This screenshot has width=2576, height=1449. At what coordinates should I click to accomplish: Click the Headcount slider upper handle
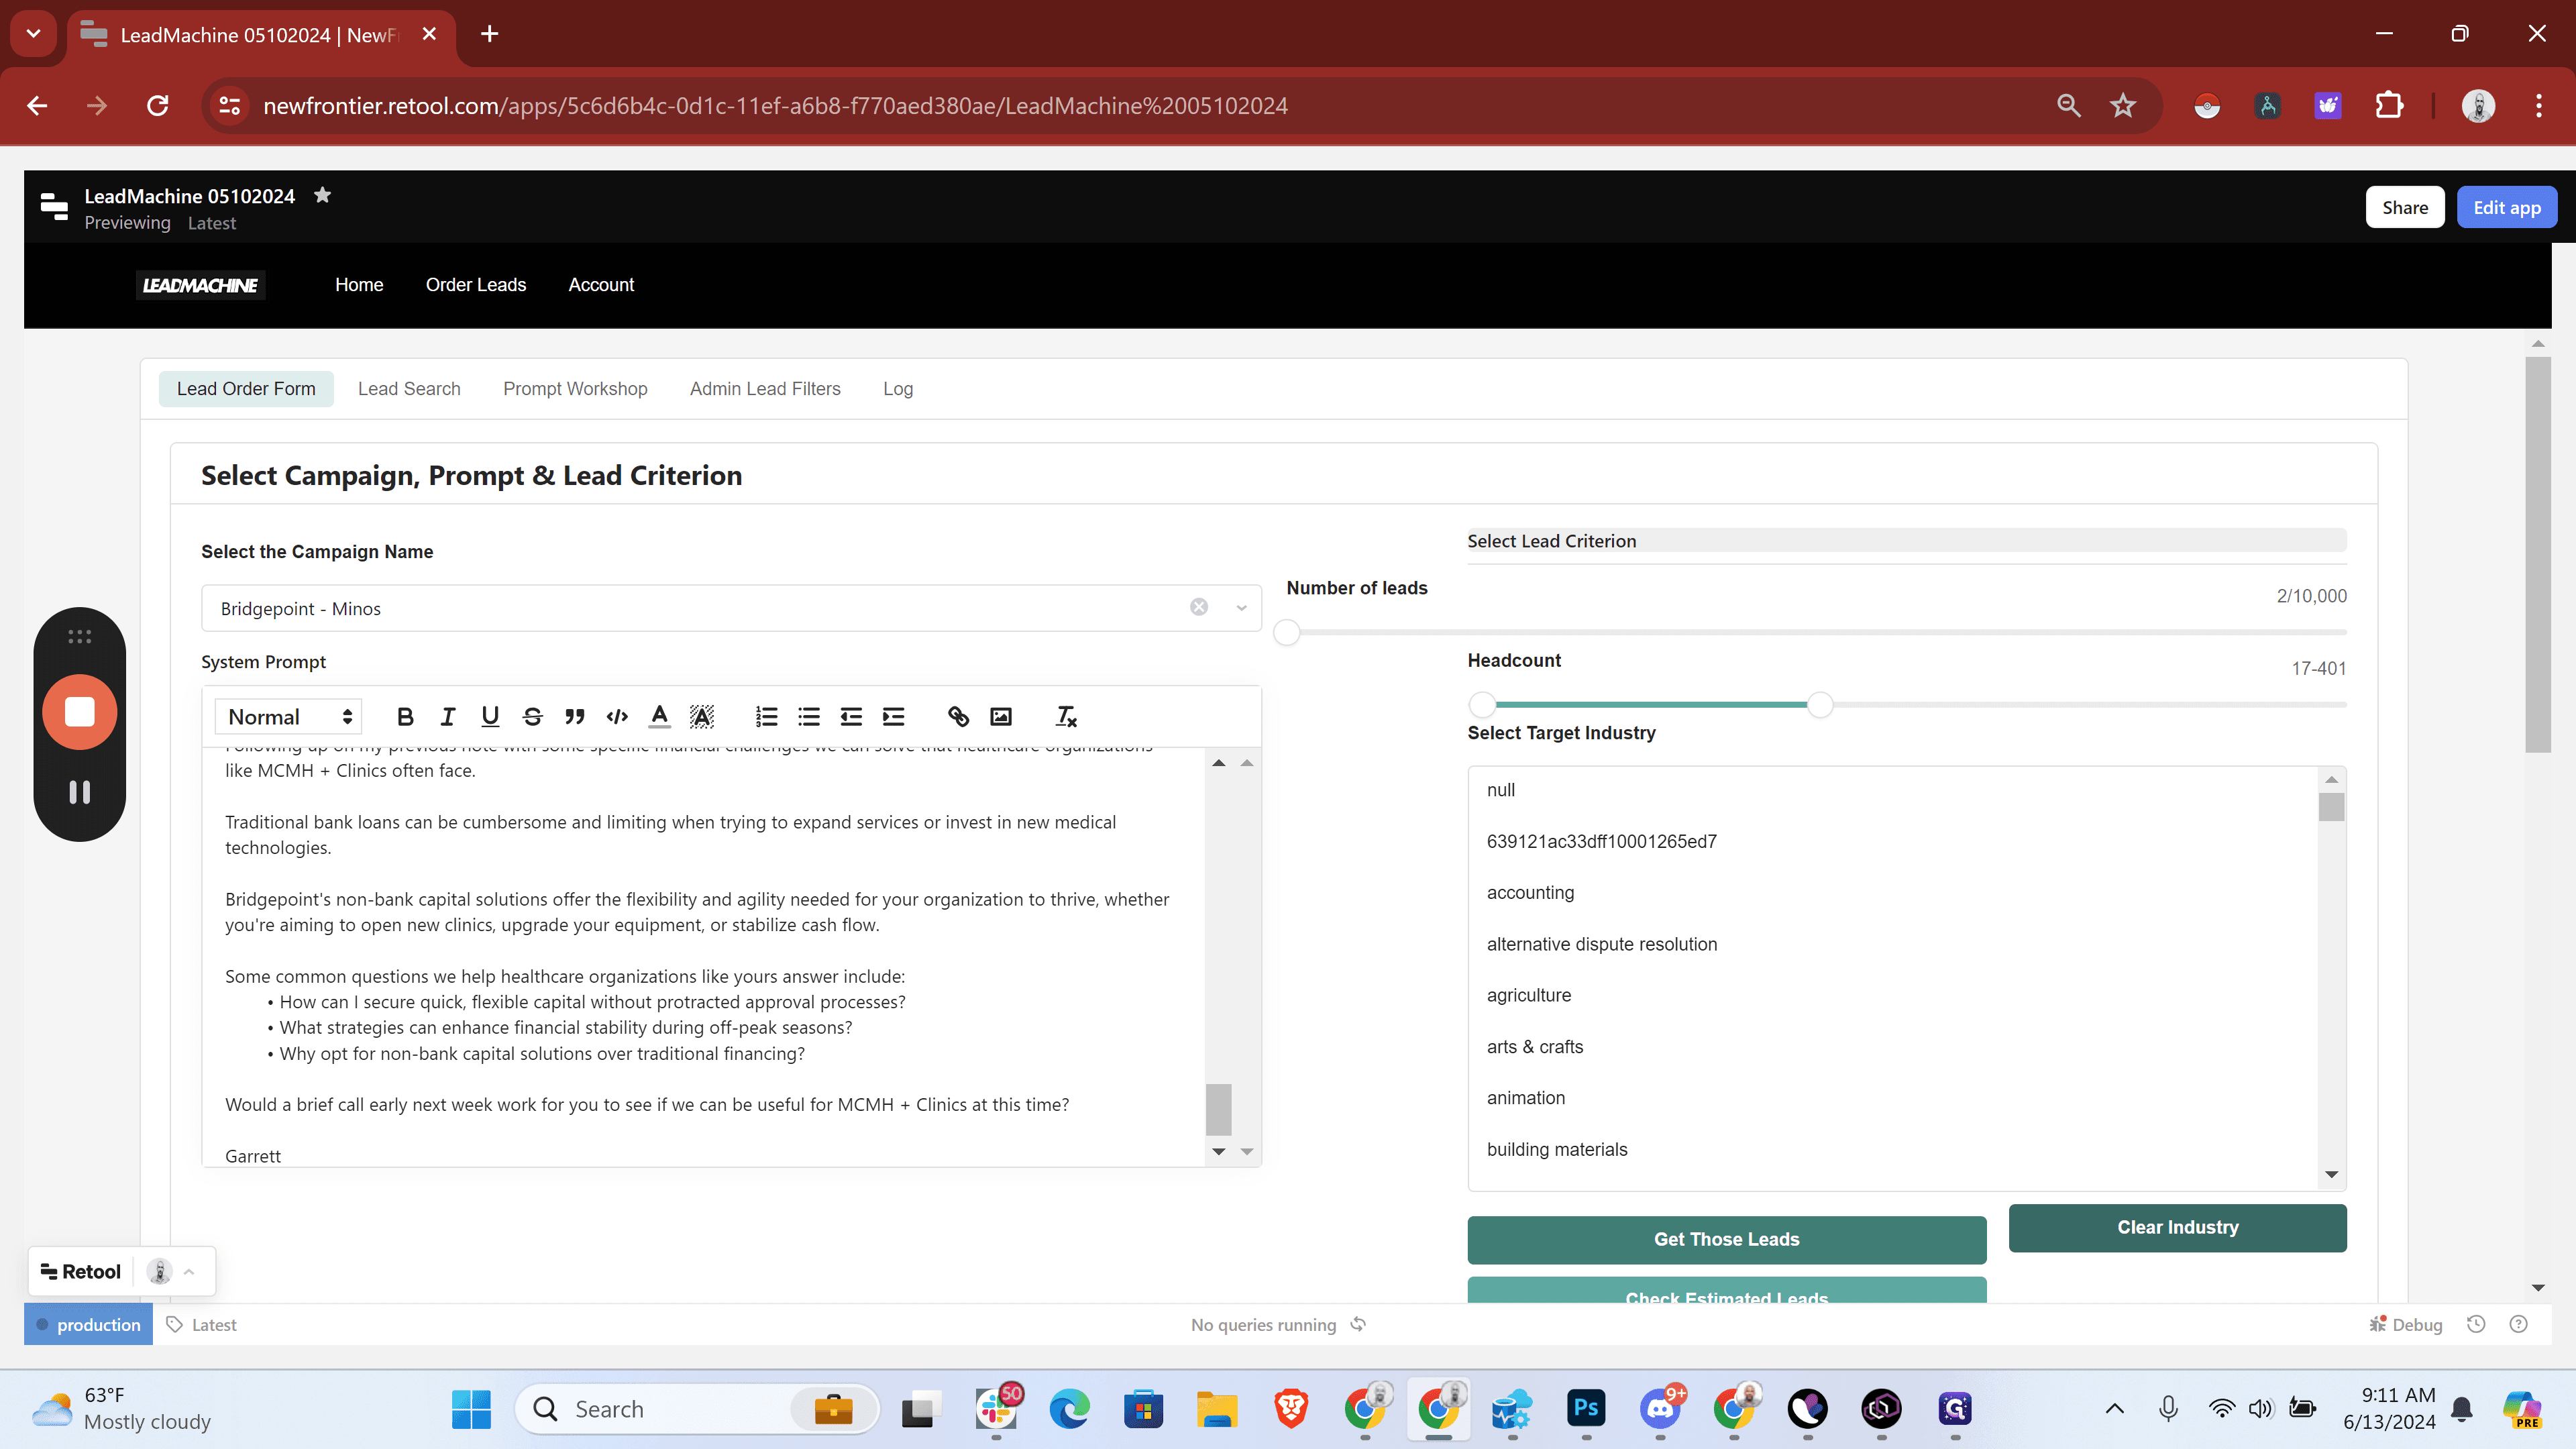coord(1820,704)
